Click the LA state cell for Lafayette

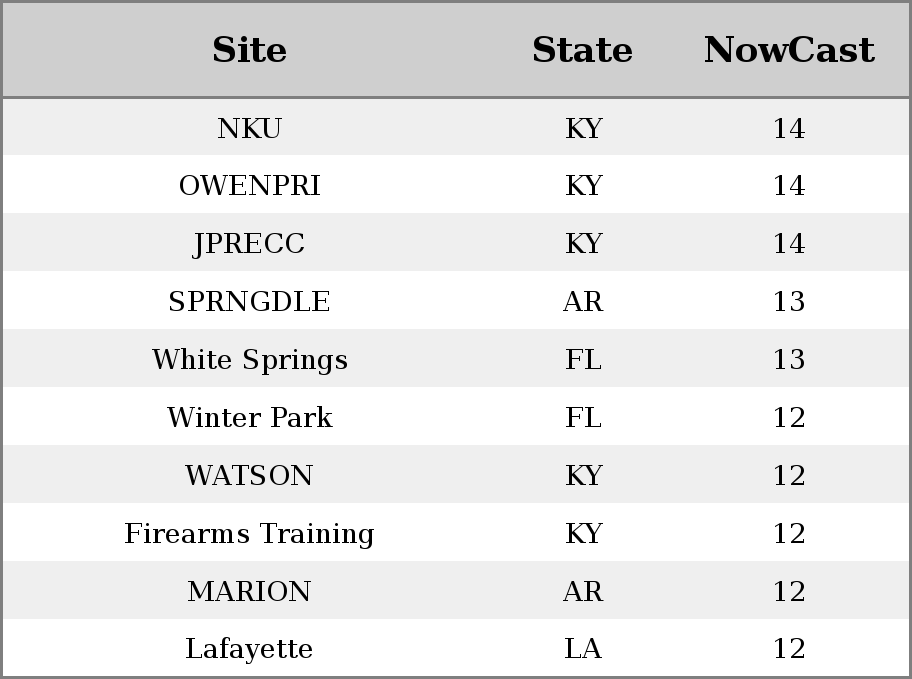583,649
